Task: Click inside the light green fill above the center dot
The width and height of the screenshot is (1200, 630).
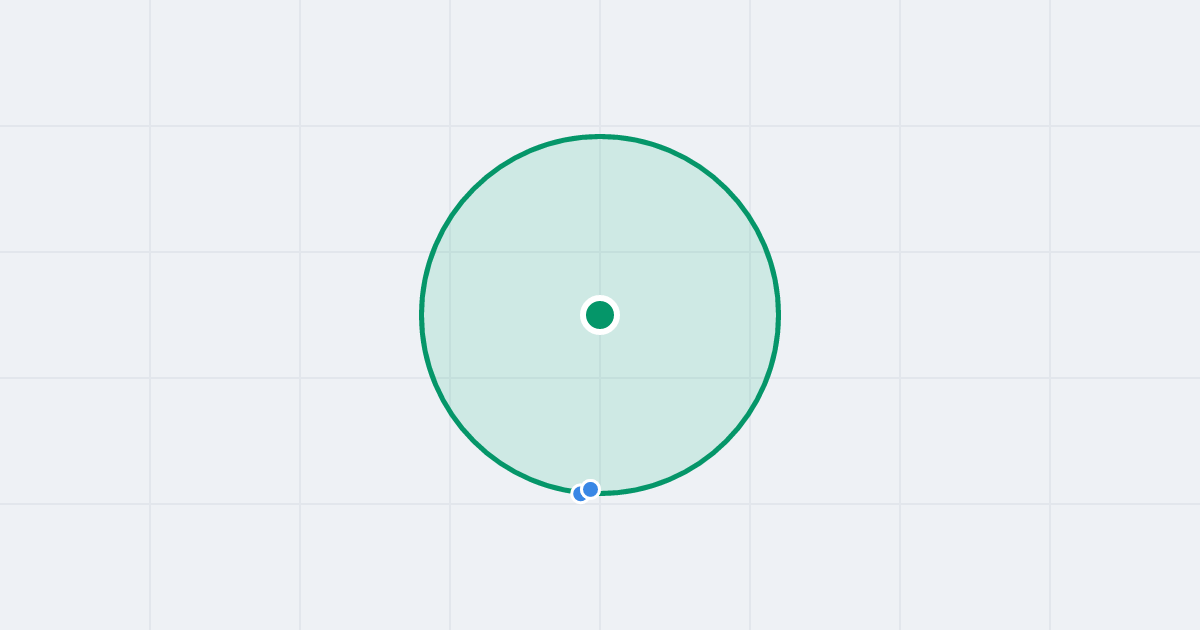Action: click(x=600, y=220)
